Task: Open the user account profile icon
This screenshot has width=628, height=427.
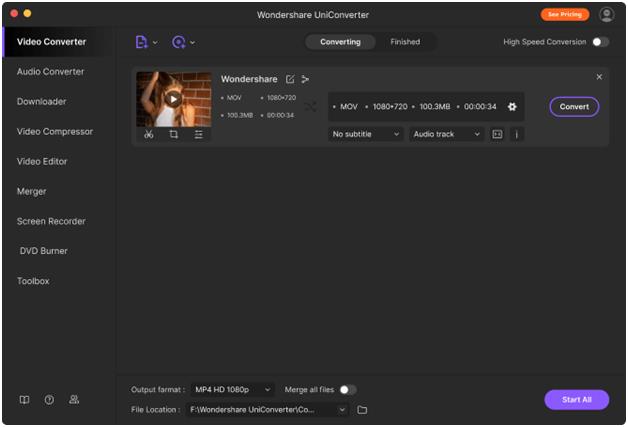Action: 606,14
